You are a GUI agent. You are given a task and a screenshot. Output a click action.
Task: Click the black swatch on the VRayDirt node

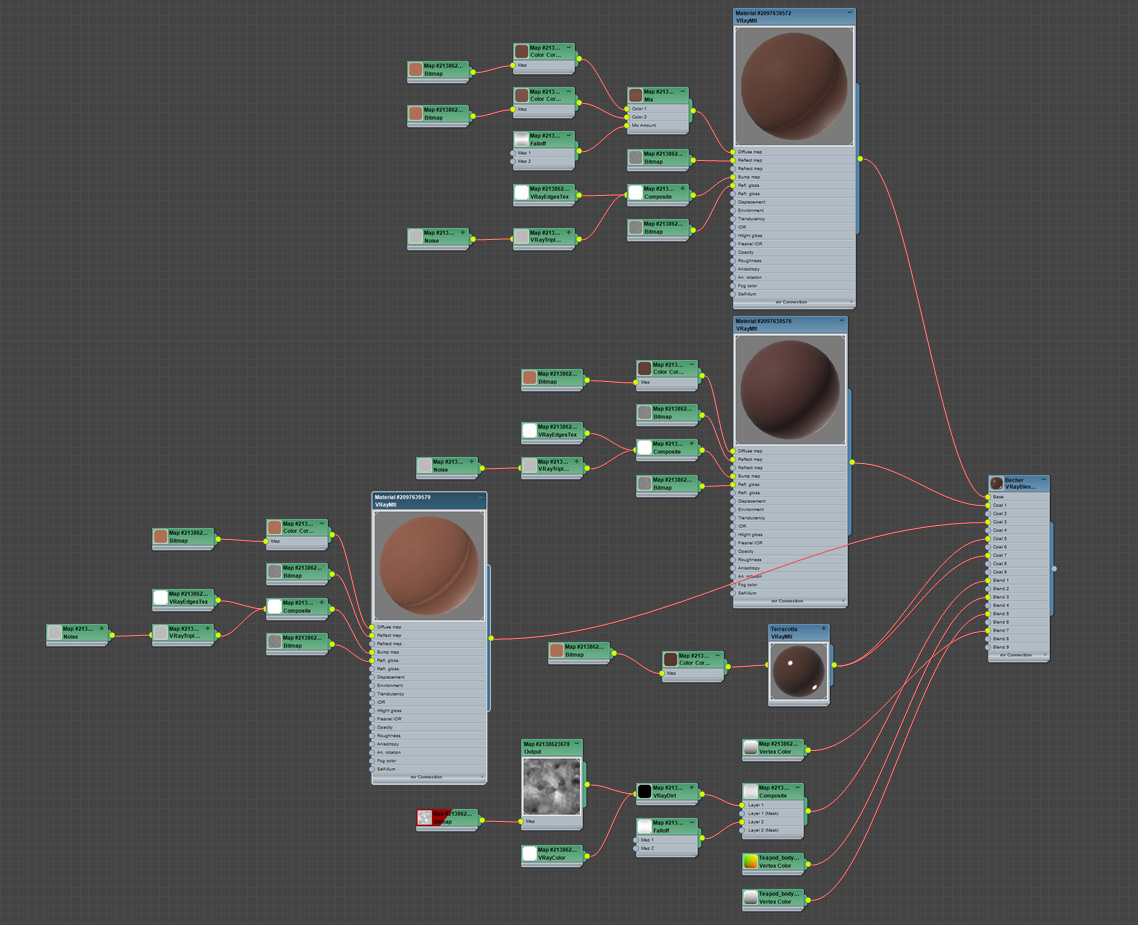644,791
